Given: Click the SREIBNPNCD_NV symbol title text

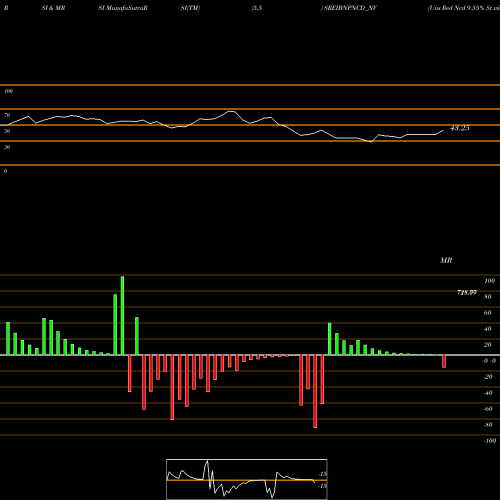Looking at the screenshot, I should (x=350, y=8).
